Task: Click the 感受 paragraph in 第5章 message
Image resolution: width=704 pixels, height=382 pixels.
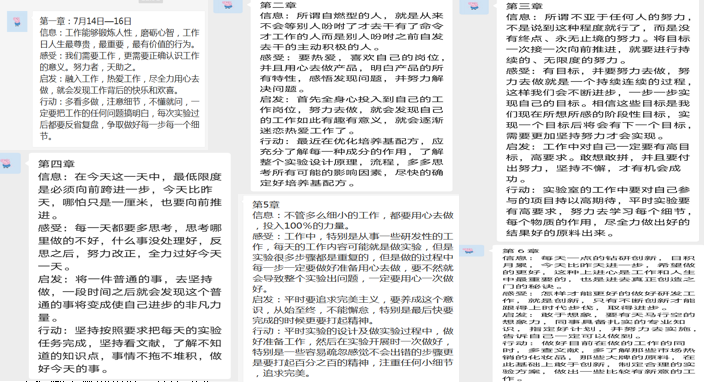Action: pyautogui.click(x=353, y=263)
